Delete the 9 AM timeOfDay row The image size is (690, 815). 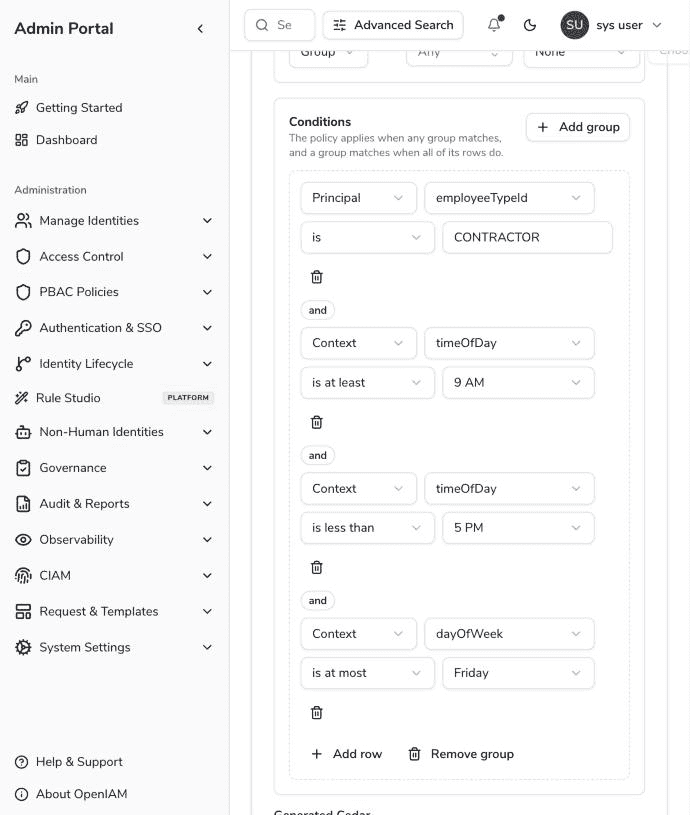point(316,422)
